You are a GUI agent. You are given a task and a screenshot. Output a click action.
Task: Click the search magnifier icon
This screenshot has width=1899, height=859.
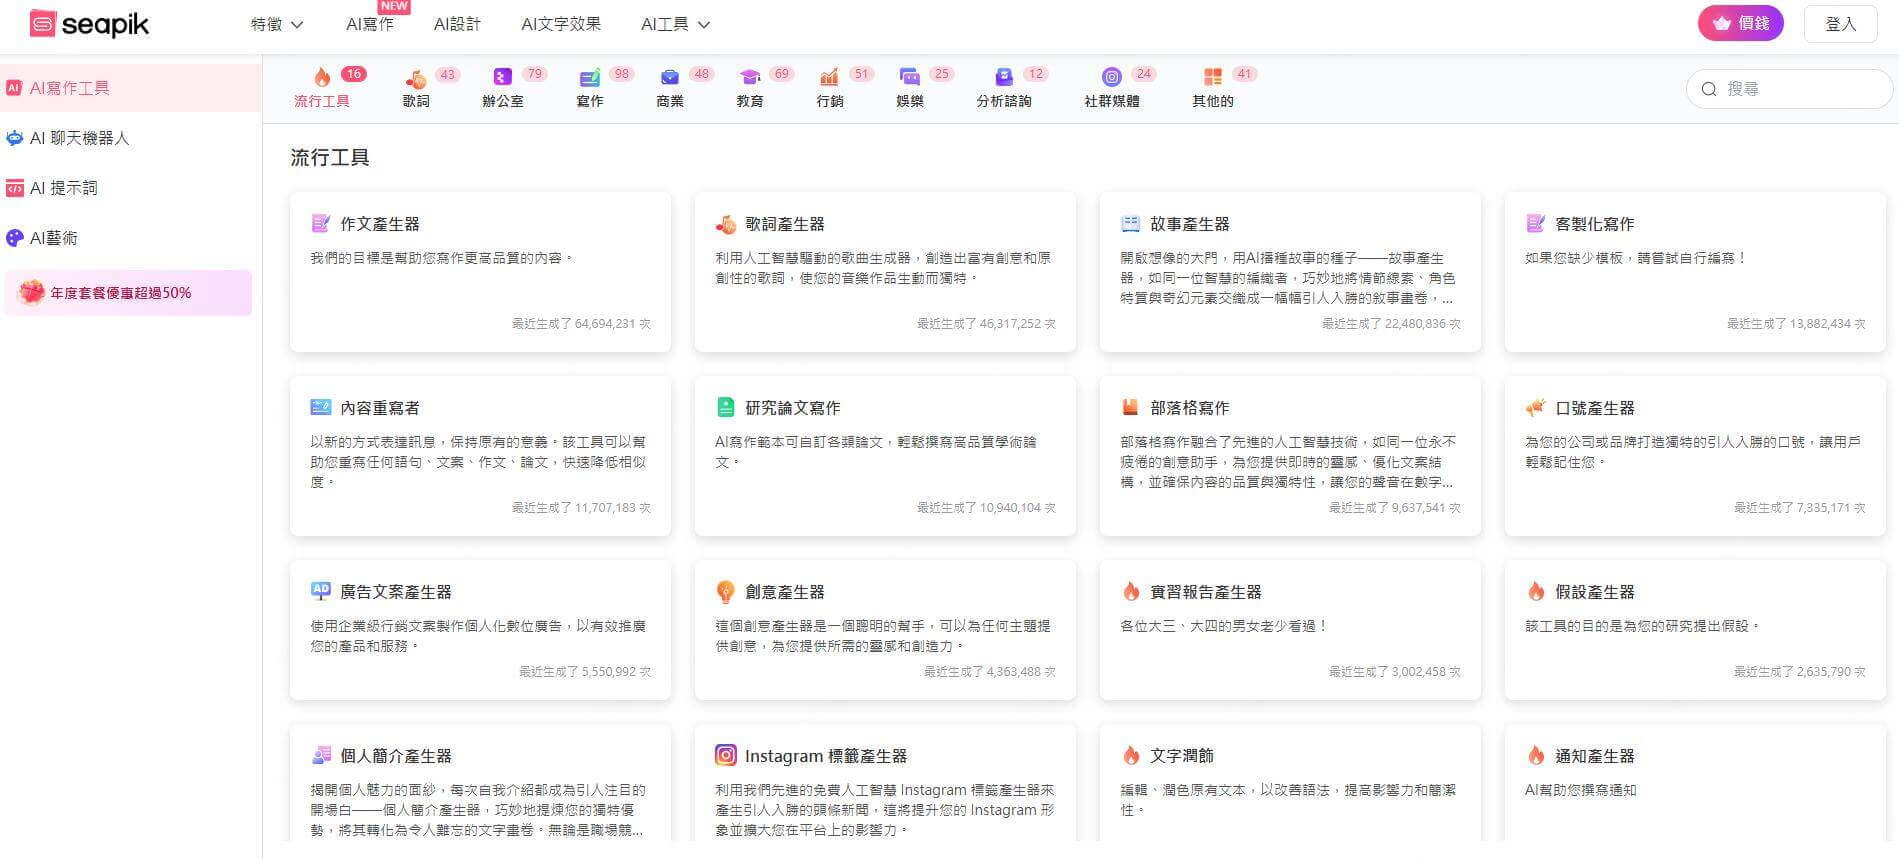[1709, 89]
